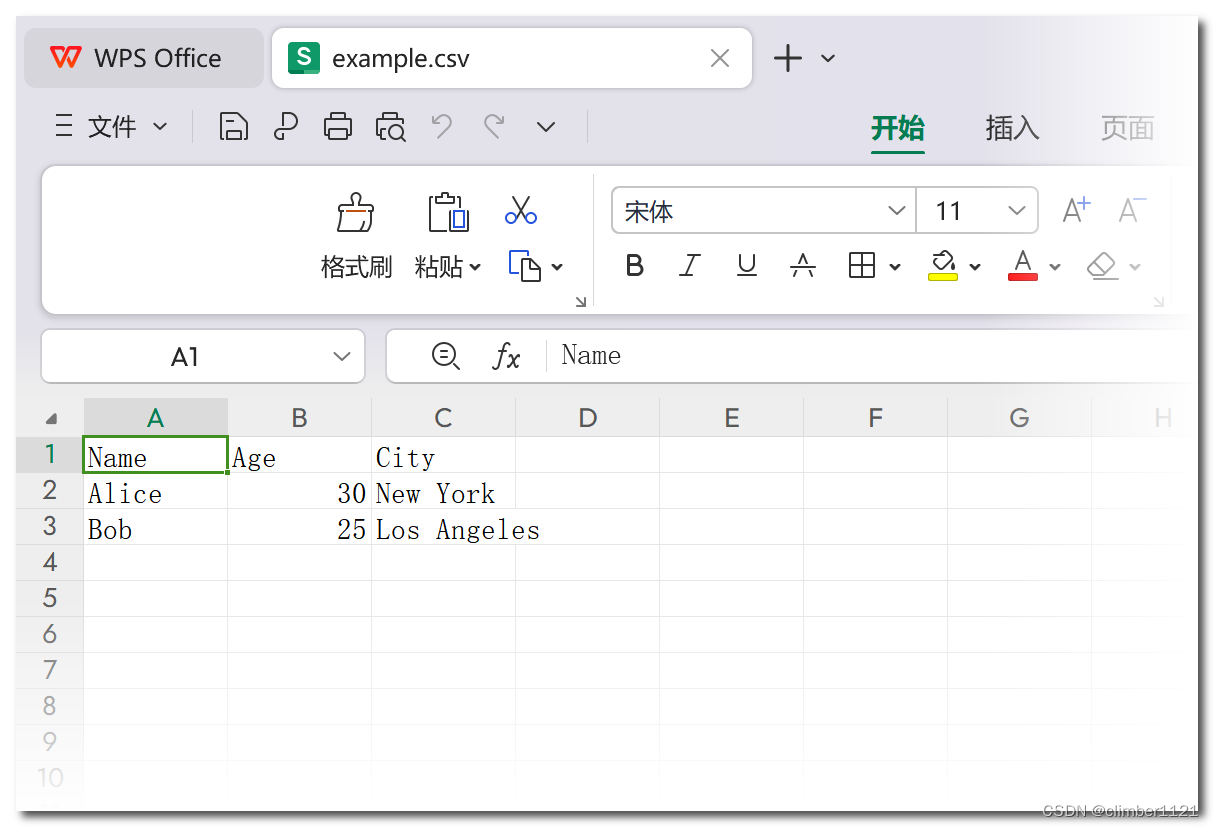This screenshot has height=827, width=1214.
Task: Select column D header
Action: click(587, 418)
